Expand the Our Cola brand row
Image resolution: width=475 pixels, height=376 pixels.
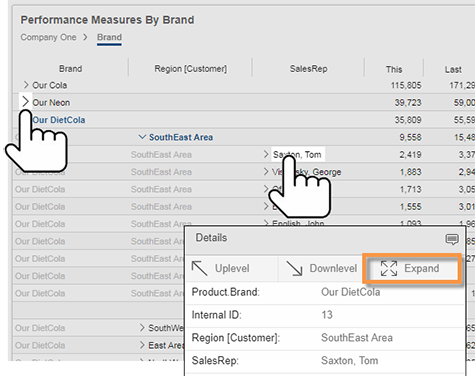click(26, 85)
